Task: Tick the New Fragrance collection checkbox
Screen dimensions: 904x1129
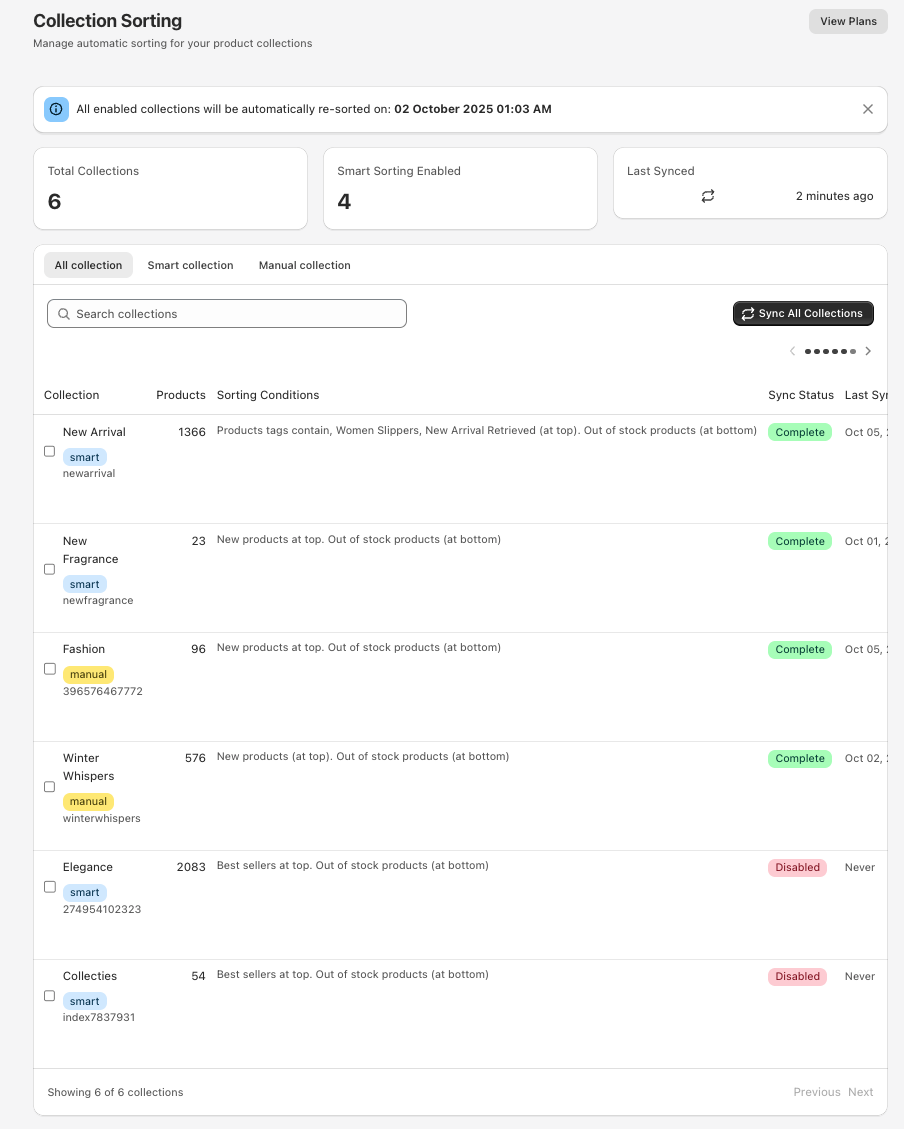Action: [x=50, y=569]
